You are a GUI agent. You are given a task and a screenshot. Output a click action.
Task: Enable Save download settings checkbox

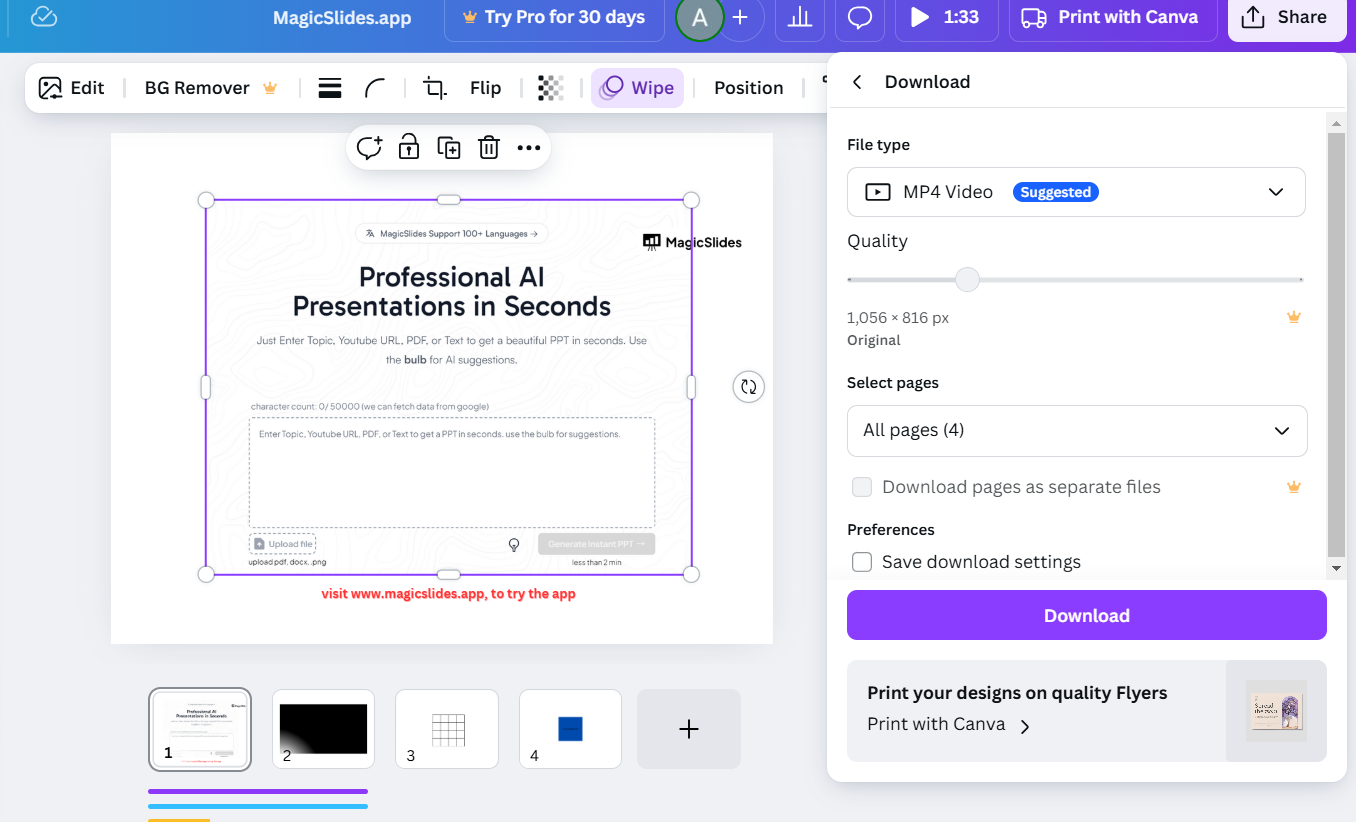click(862, 562)
